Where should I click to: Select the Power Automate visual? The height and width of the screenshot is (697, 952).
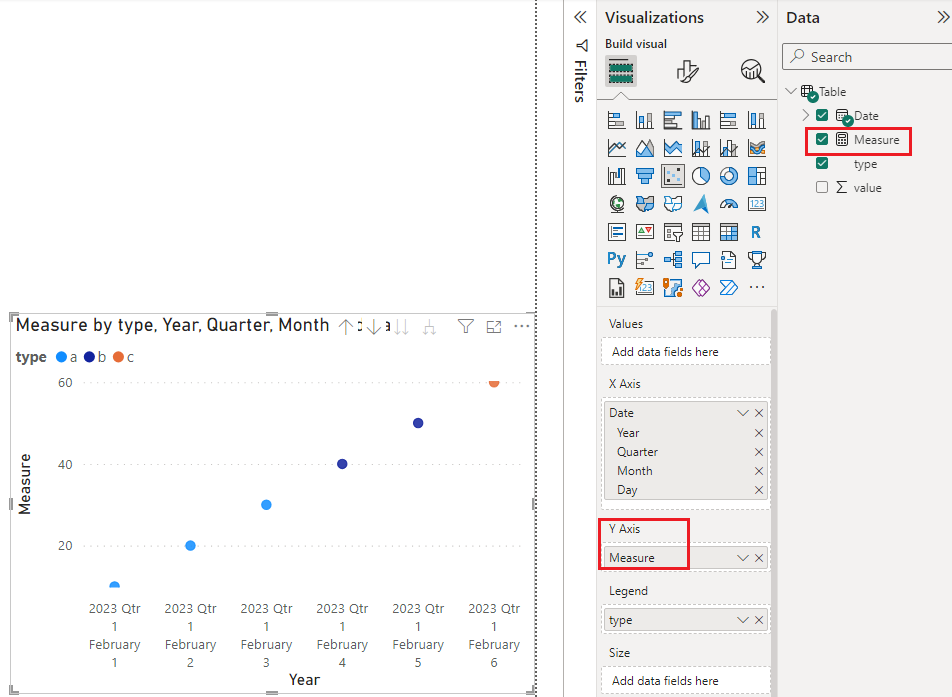pos(729,287)
